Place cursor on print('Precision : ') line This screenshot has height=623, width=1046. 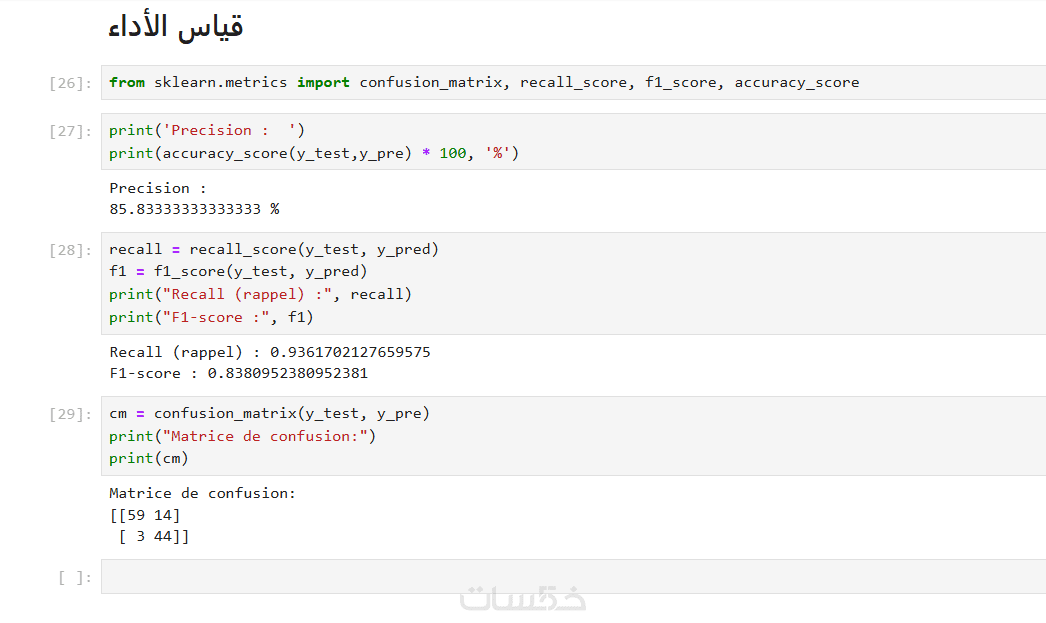click(207, 131)
